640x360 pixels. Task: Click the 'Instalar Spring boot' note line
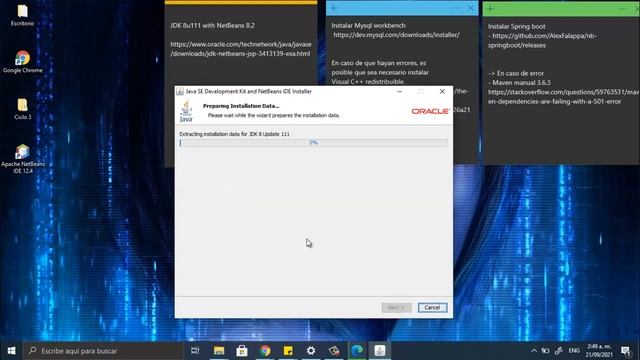point(517,27)
